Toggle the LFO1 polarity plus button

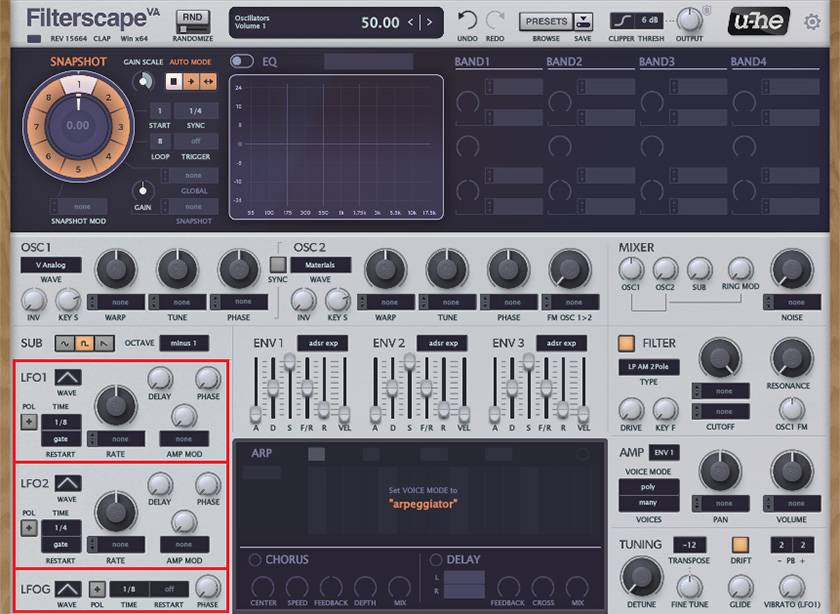pyautogui.click(x=29, y=421)
